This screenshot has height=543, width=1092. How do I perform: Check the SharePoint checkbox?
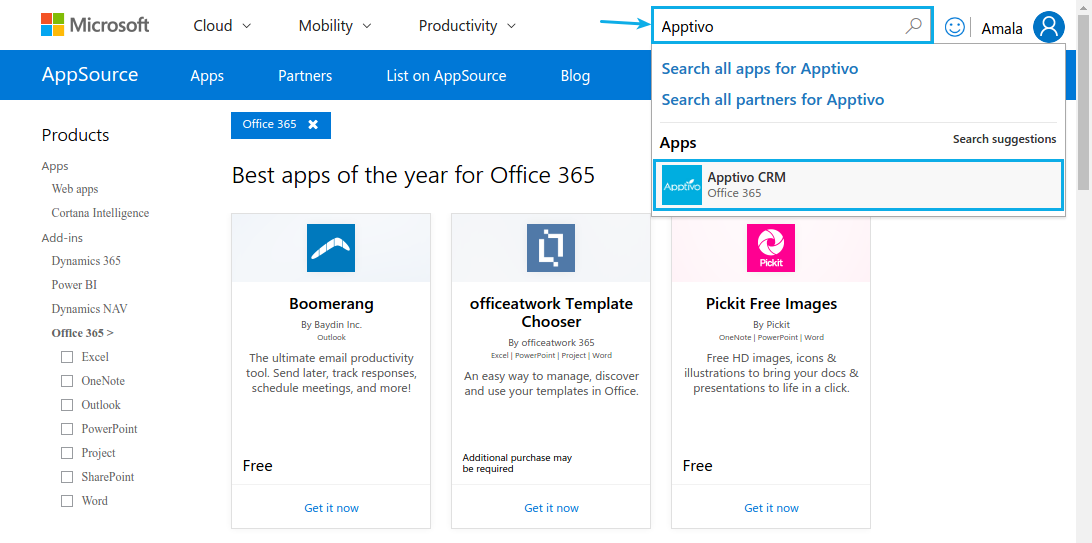(67, 477)
